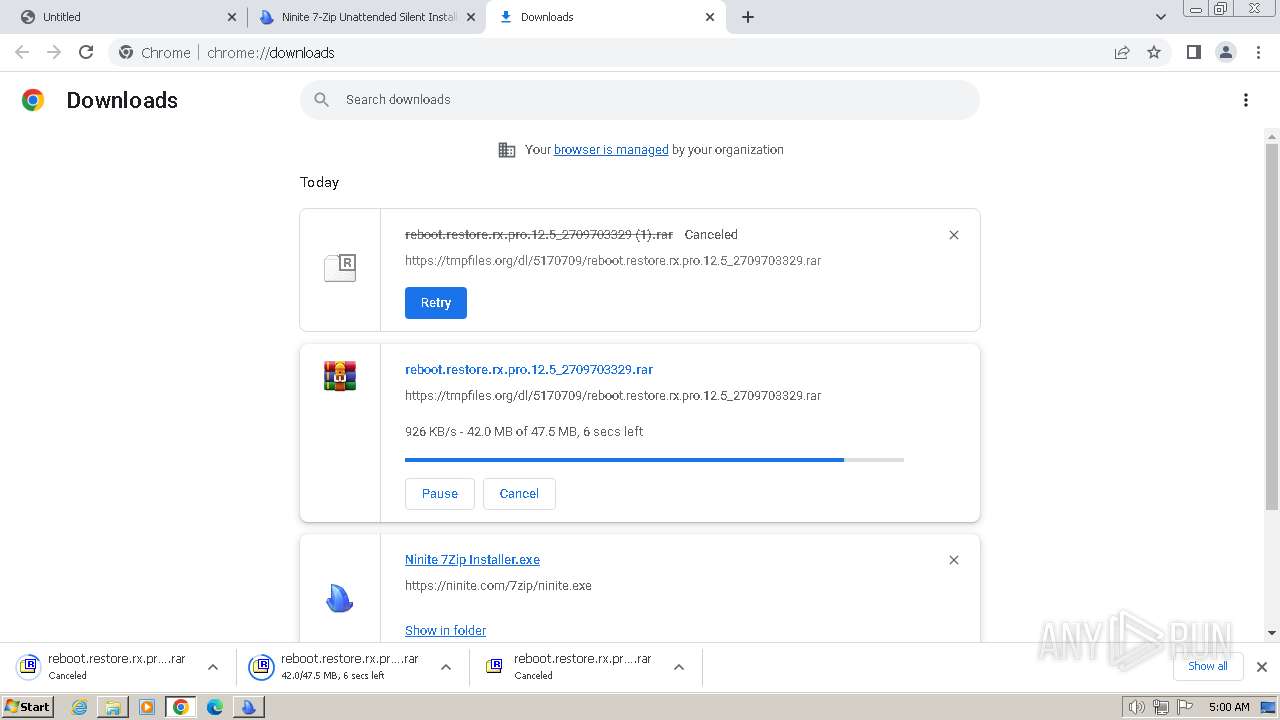Select the Downloads tab
The image size is (1280, 720).
point(605,17)
